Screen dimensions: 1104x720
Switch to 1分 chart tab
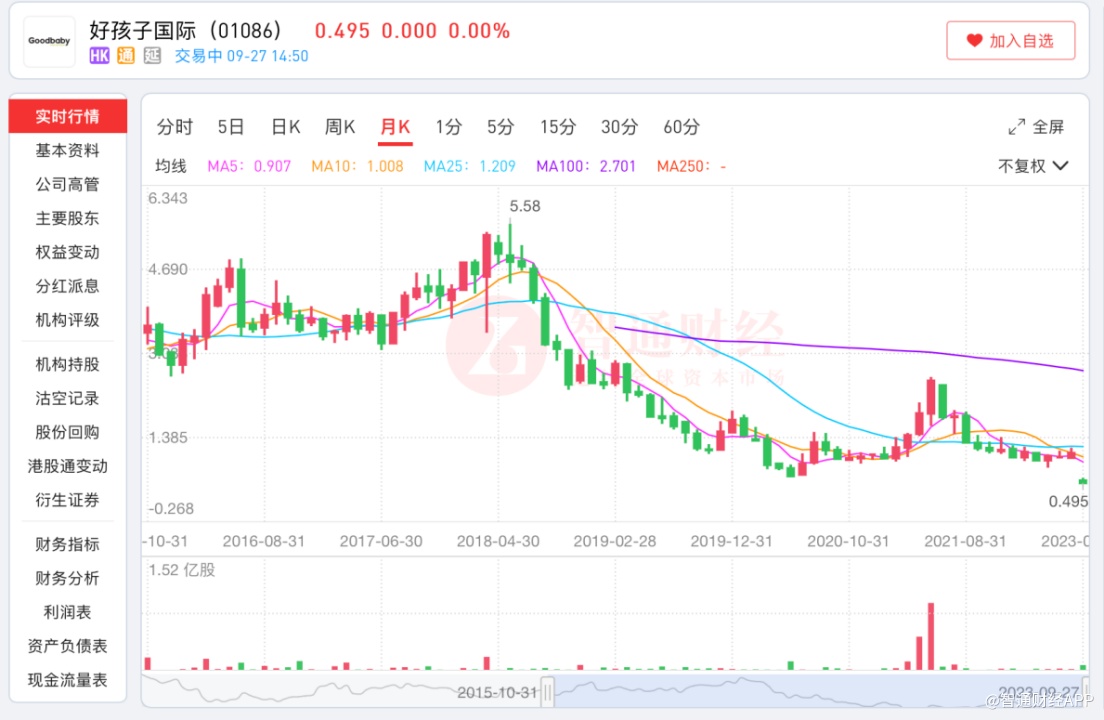click(x=448, y=127)
